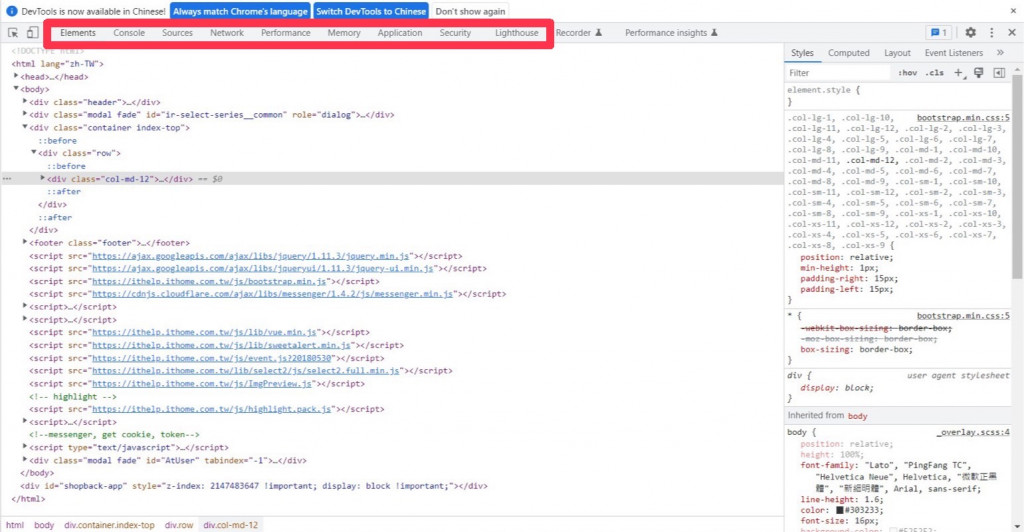Open the jquery.min.js script link
The width and height of the screenshot is (1024, 532).
(x=250, y=256)
